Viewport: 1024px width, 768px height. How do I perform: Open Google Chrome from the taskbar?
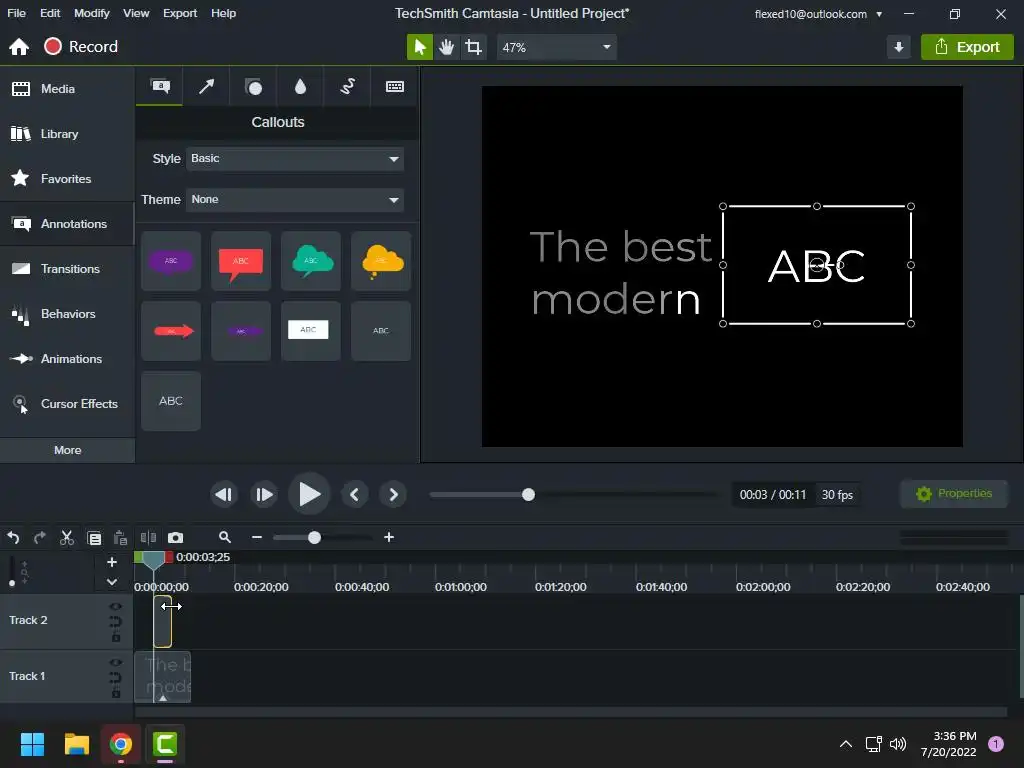pos(120,744)
